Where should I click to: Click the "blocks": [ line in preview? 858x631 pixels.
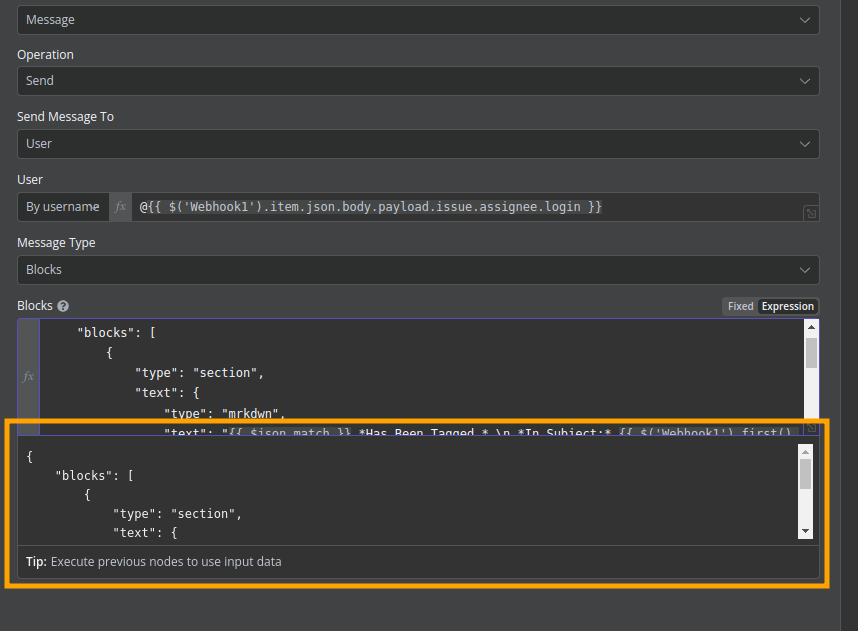tap(94, 476)
